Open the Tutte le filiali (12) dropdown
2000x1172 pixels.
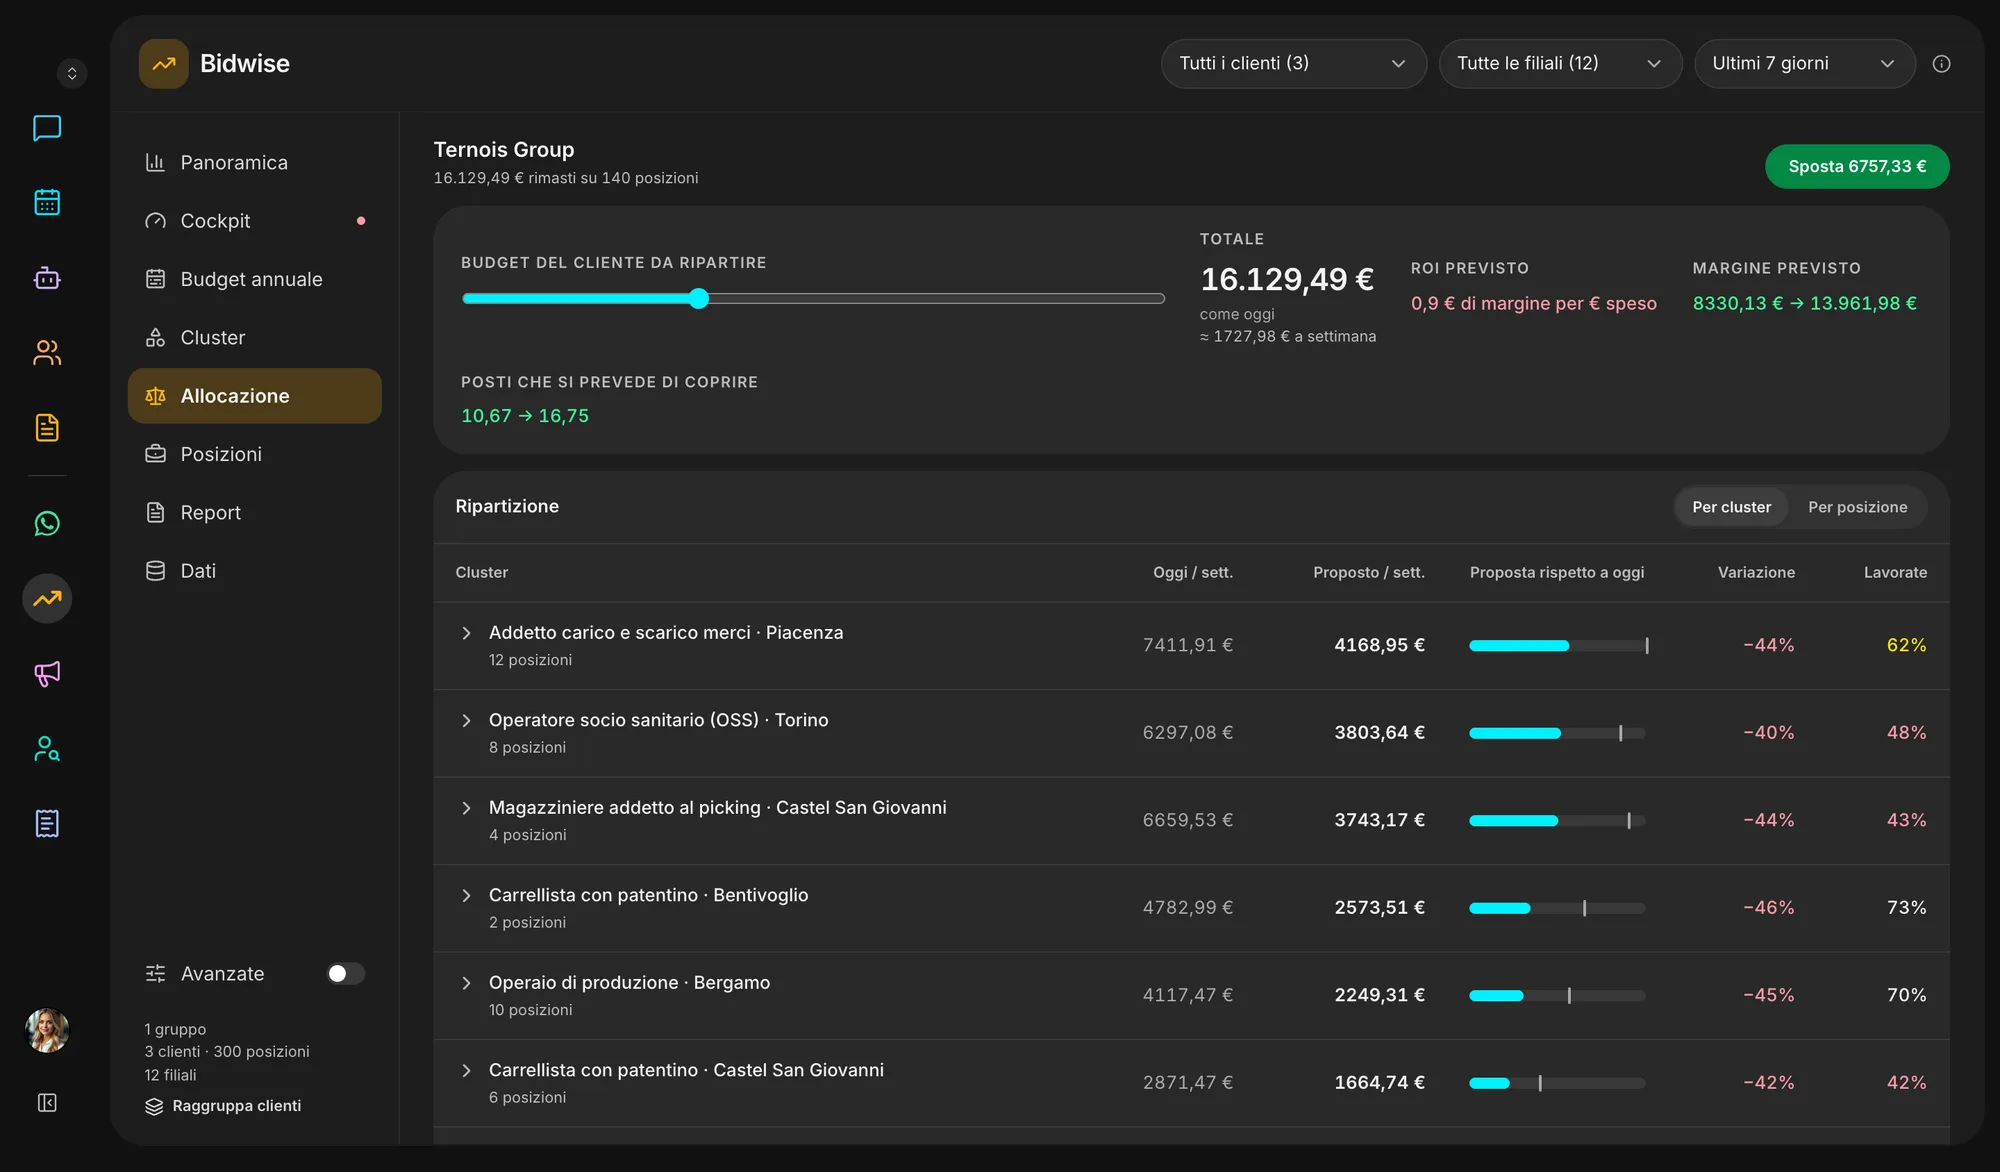tap(1560, 63)
